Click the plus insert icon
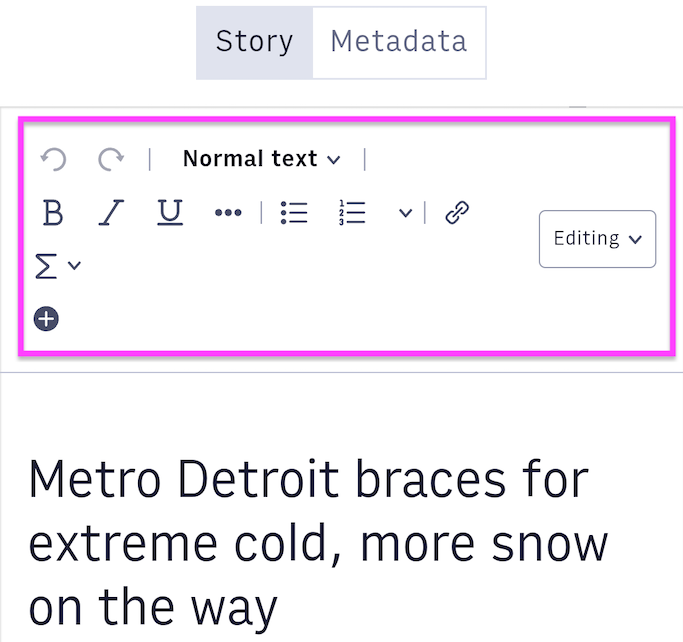Screen dimensions: 683x642 [x=46, y=319]
